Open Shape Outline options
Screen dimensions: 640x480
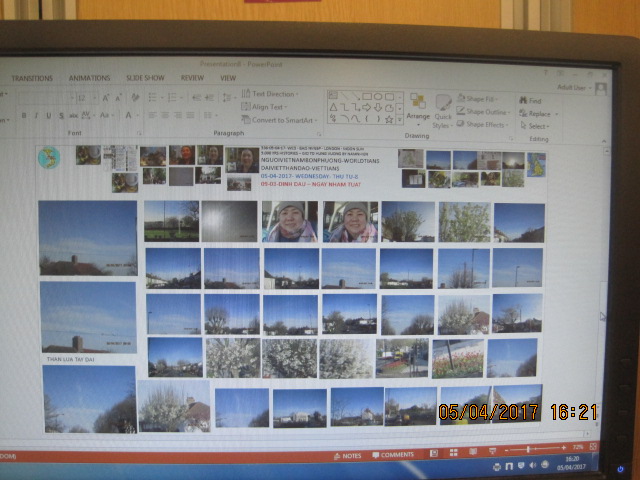click(x=484, y=111)
